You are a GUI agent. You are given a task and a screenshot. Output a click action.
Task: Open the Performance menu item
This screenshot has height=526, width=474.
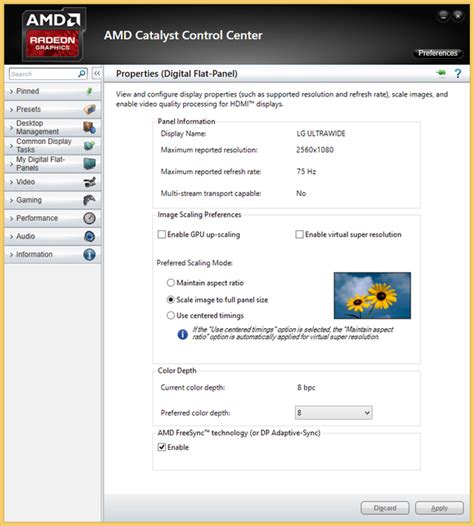(53, 218)
